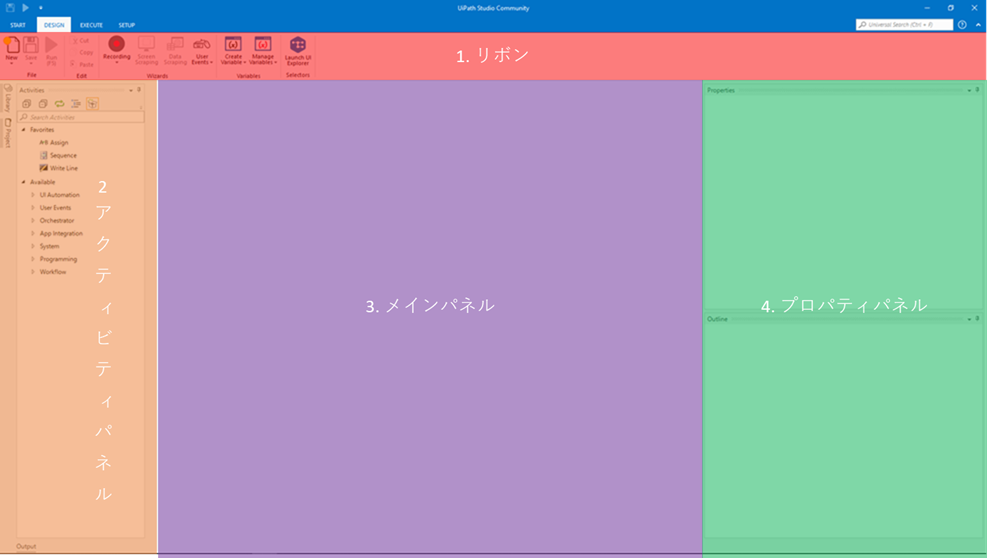Click the Search Activities field

(x=81, y=117)
